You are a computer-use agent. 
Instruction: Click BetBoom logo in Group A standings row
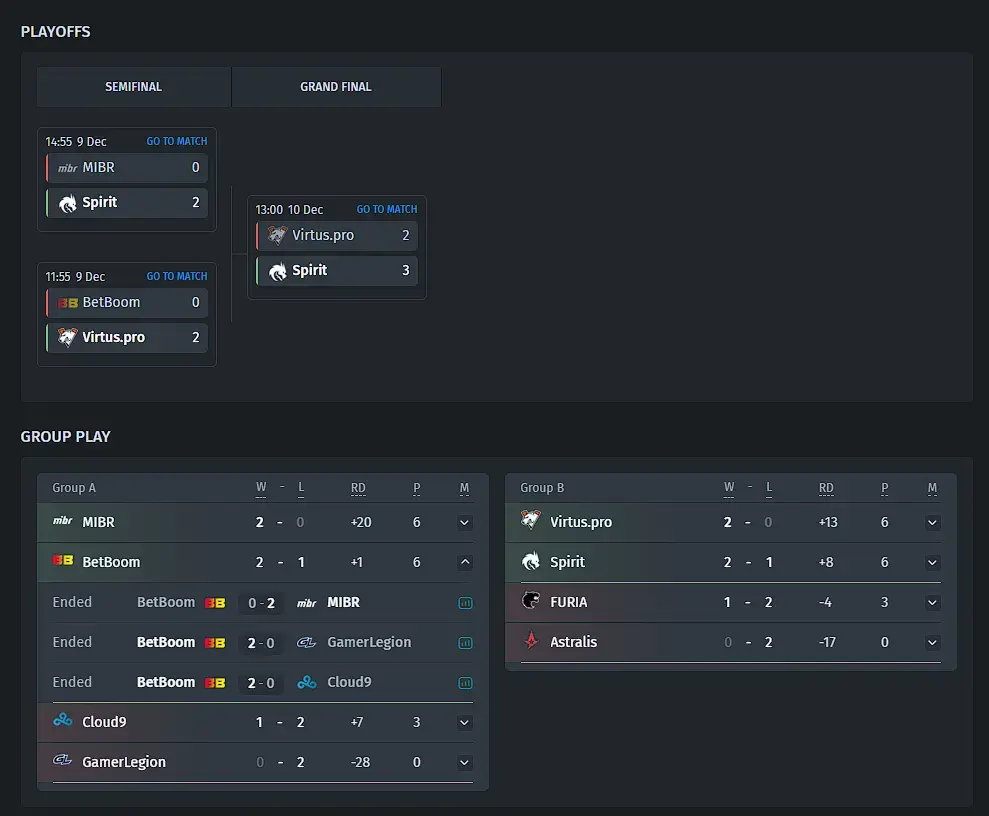tap(62, 560)
